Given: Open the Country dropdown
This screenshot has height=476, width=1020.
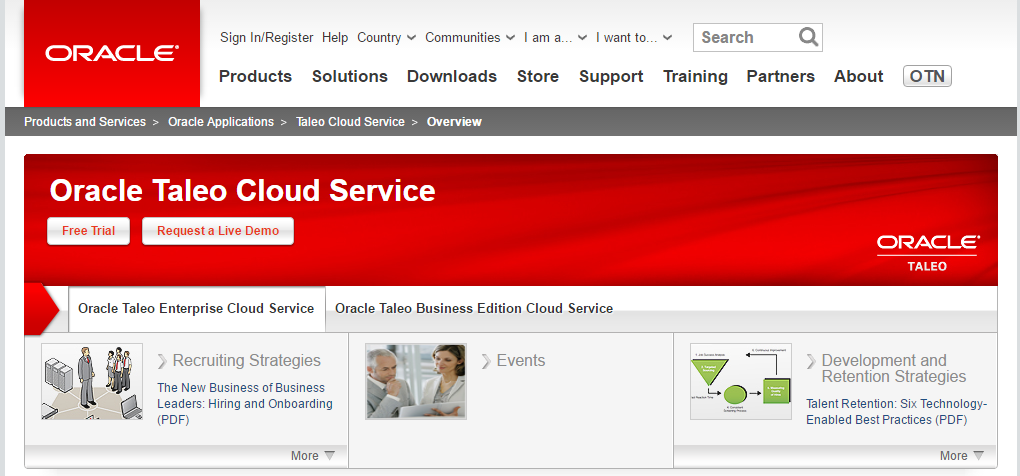Looking at the screenshot, I should tap(386, 38).
